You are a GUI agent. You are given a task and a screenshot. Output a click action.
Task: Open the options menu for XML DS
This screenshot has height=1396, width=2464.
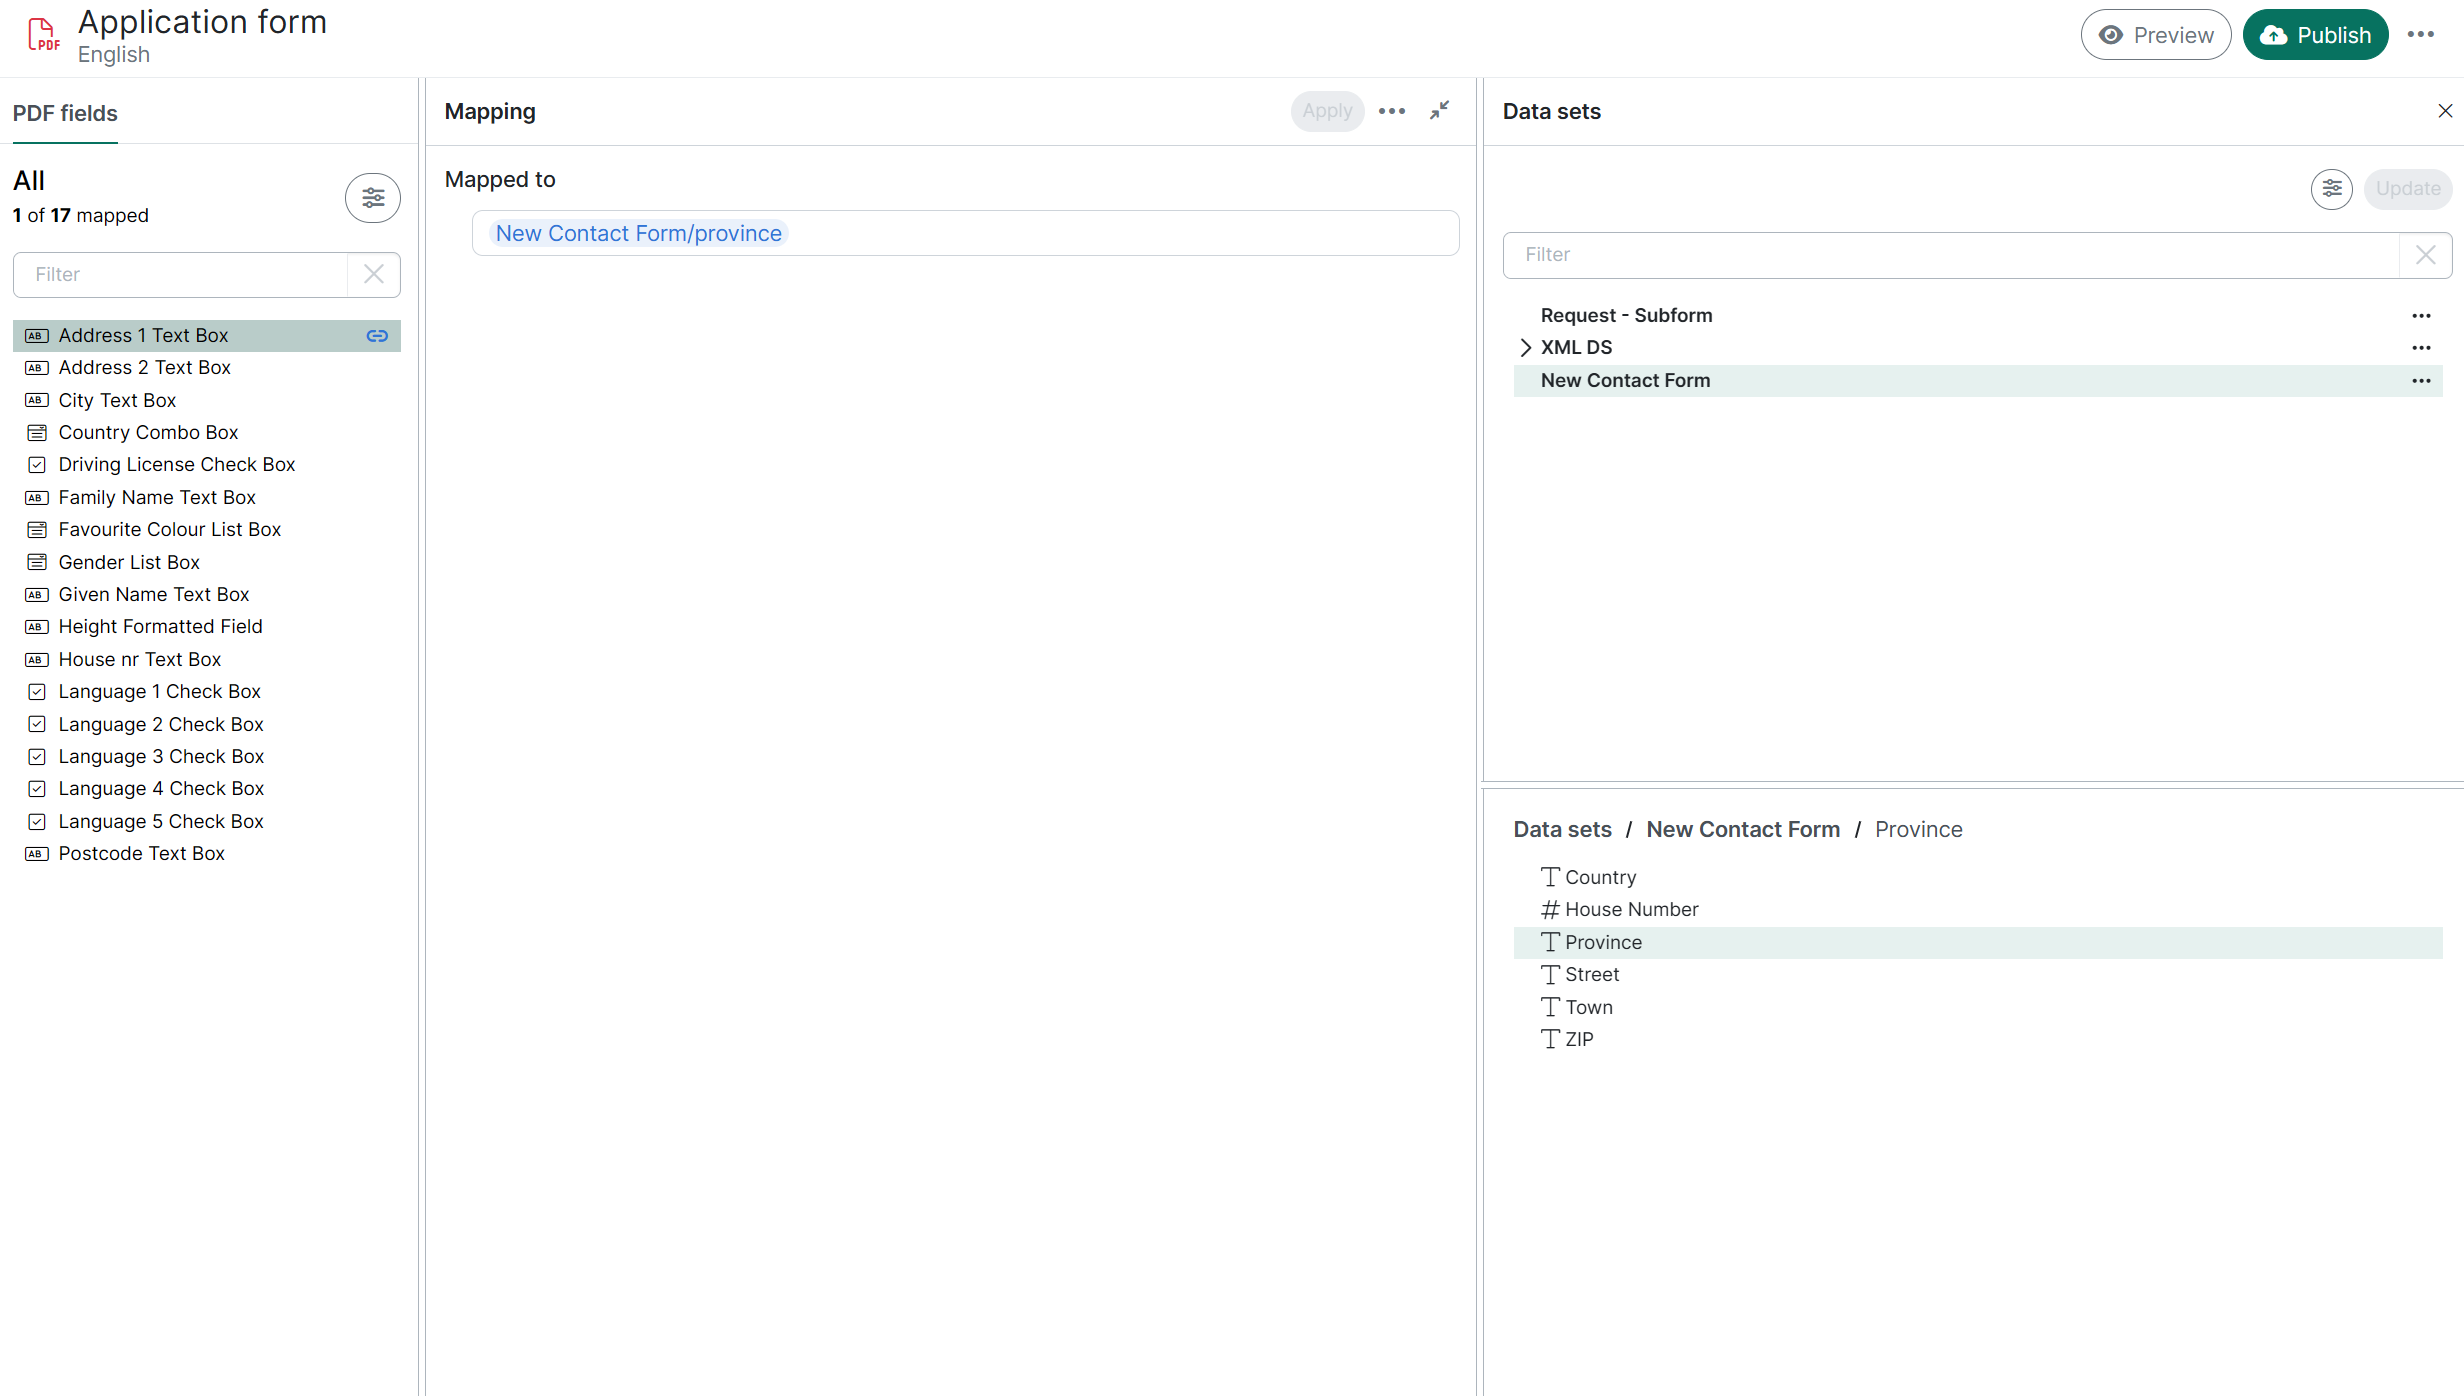[x=2420, y=348]
